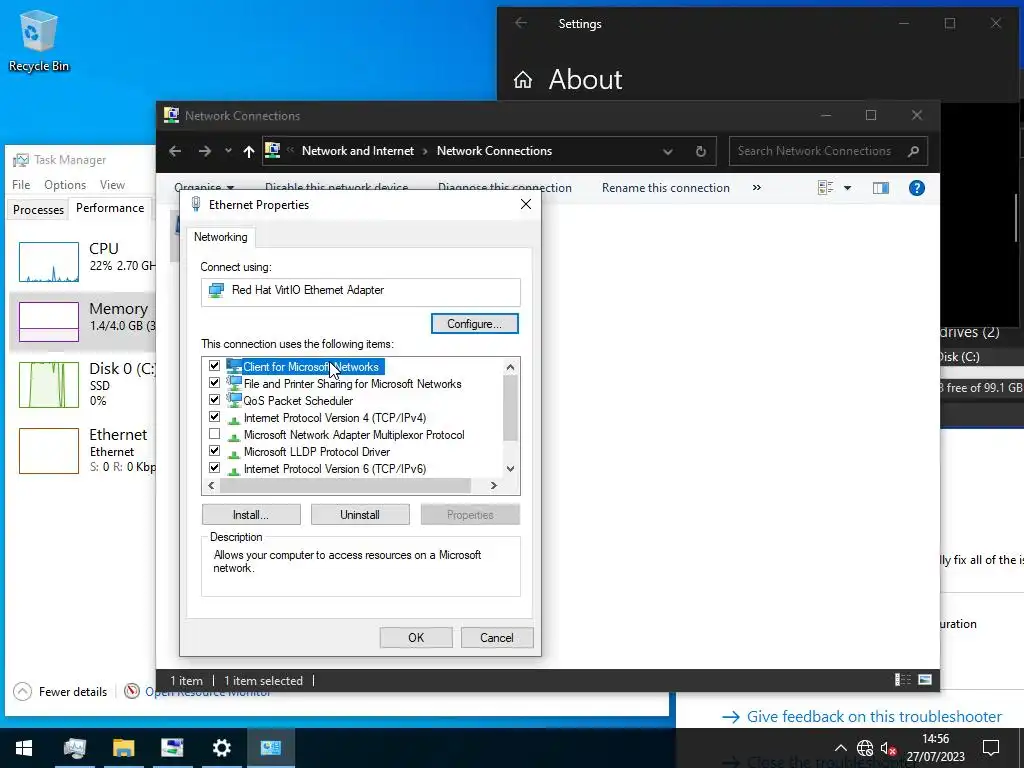
Task: Cancel the Ethernet Properties dialog
Action: click(497, 637)
